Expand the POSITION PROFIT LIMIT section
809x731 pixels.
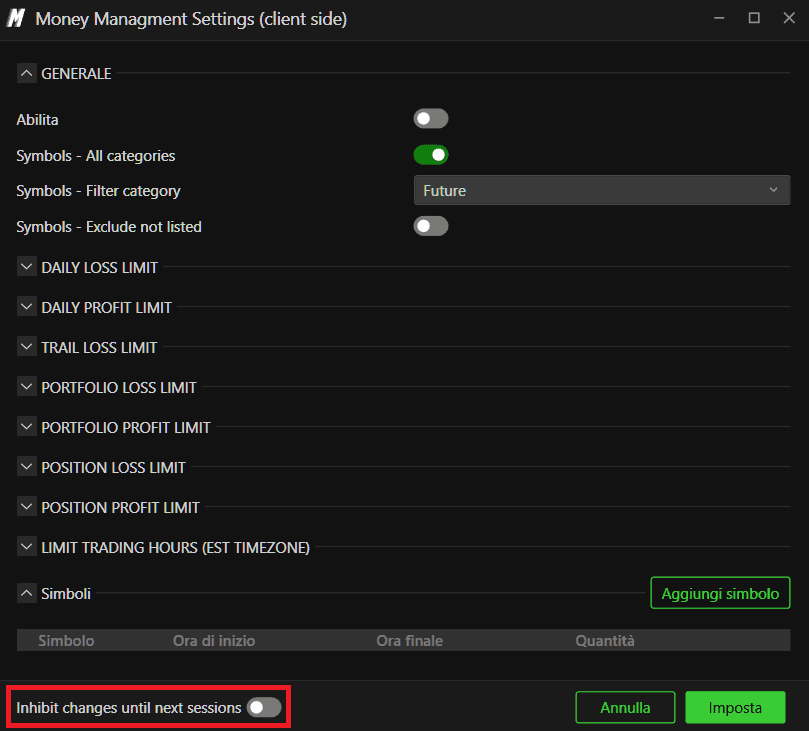pos(26,507)
